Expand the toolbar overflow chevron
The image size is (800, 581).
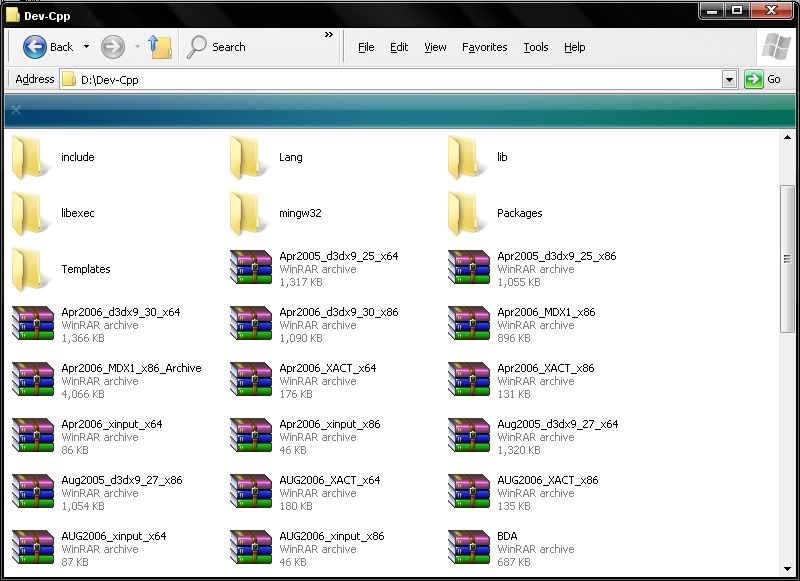click(329, 35)
